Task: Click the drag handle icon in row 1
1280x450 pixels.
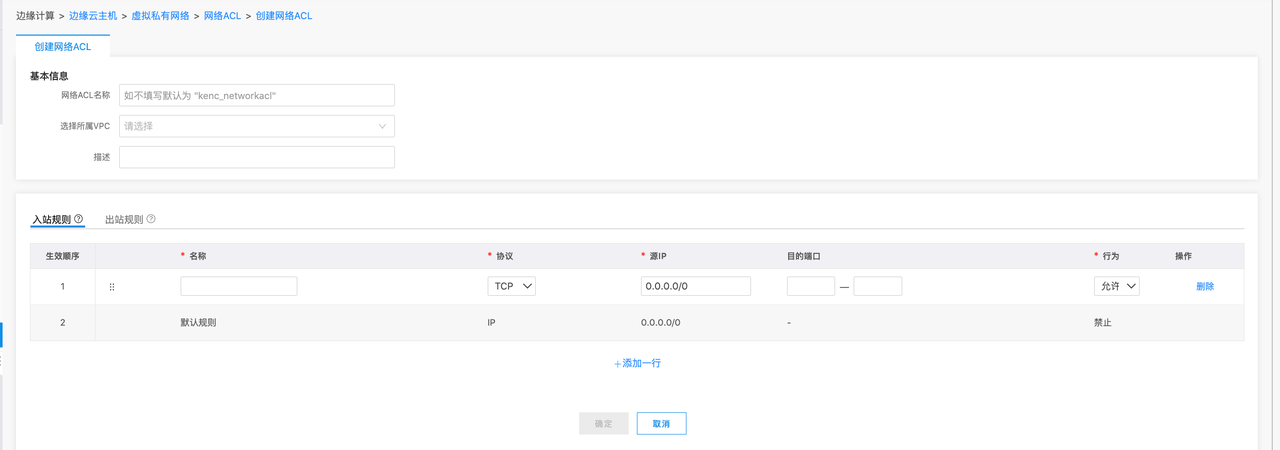Action: 112,287
